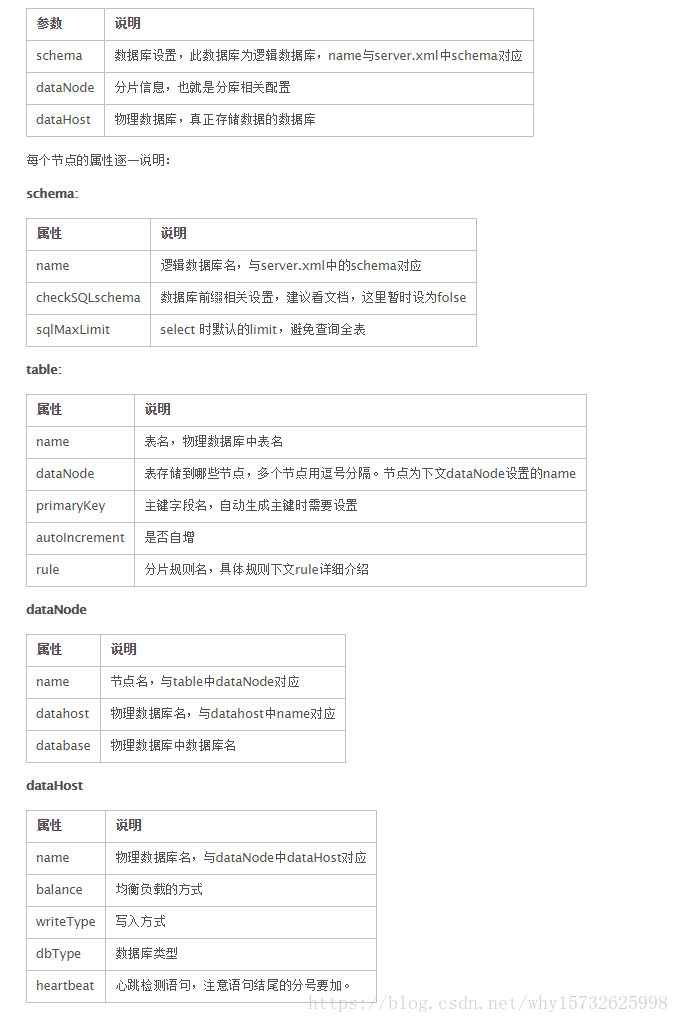Select text '分片规则名，具体规则下文rule详细介绍'
The width and height of the screenshot is (679, 1023).
pyautogui.click(x=256, y=570)
